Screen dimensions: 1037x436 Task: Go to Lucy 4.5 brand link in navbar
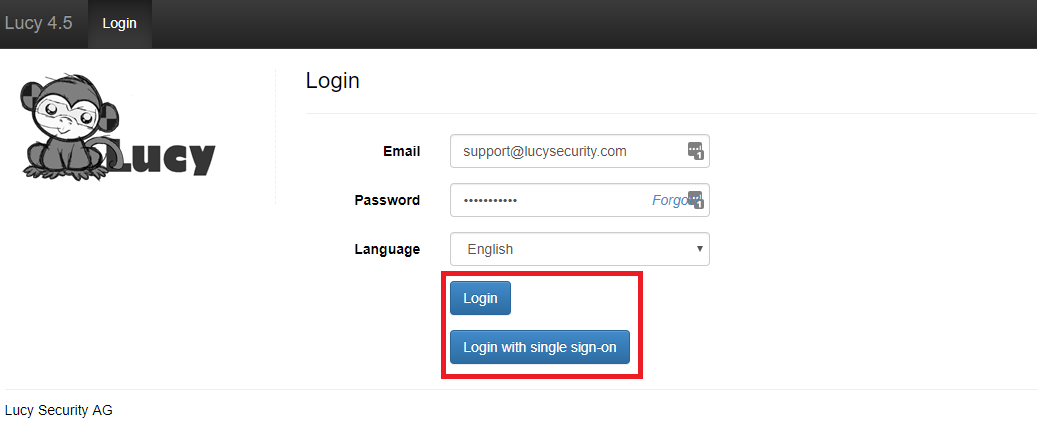click(38, 23)
